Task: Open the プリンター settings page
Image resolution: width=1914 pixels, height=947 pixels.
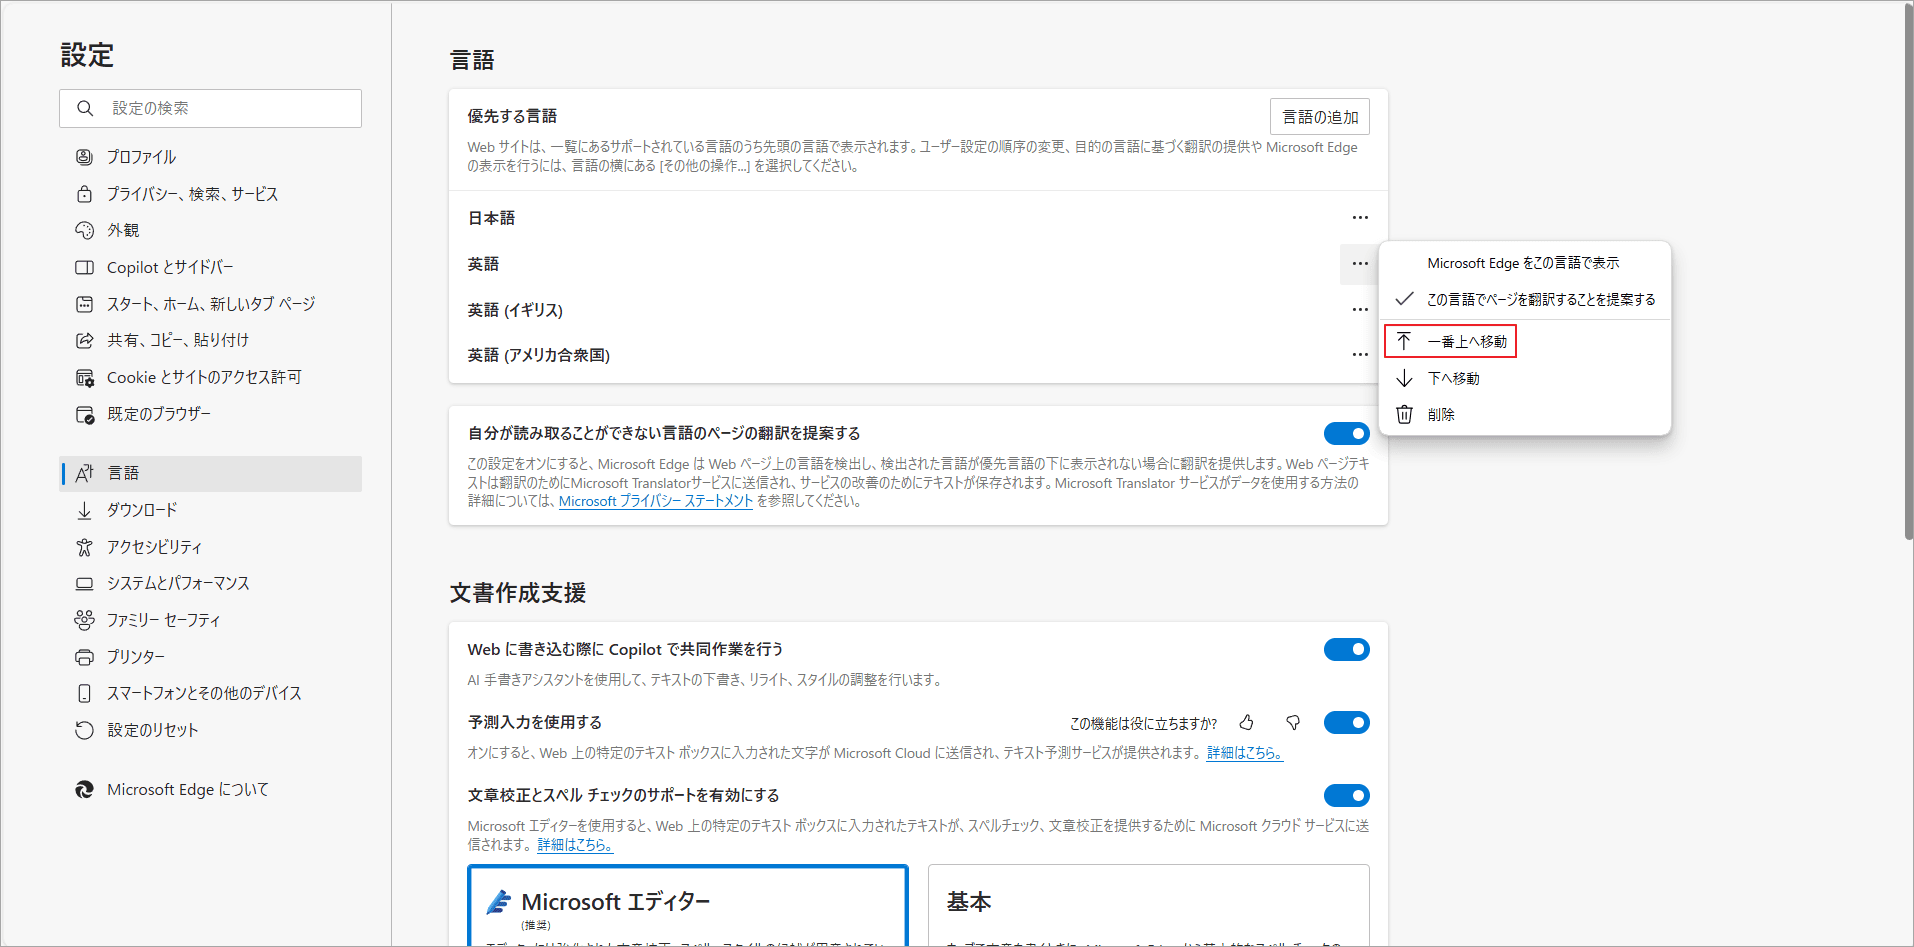Action: 211,657
